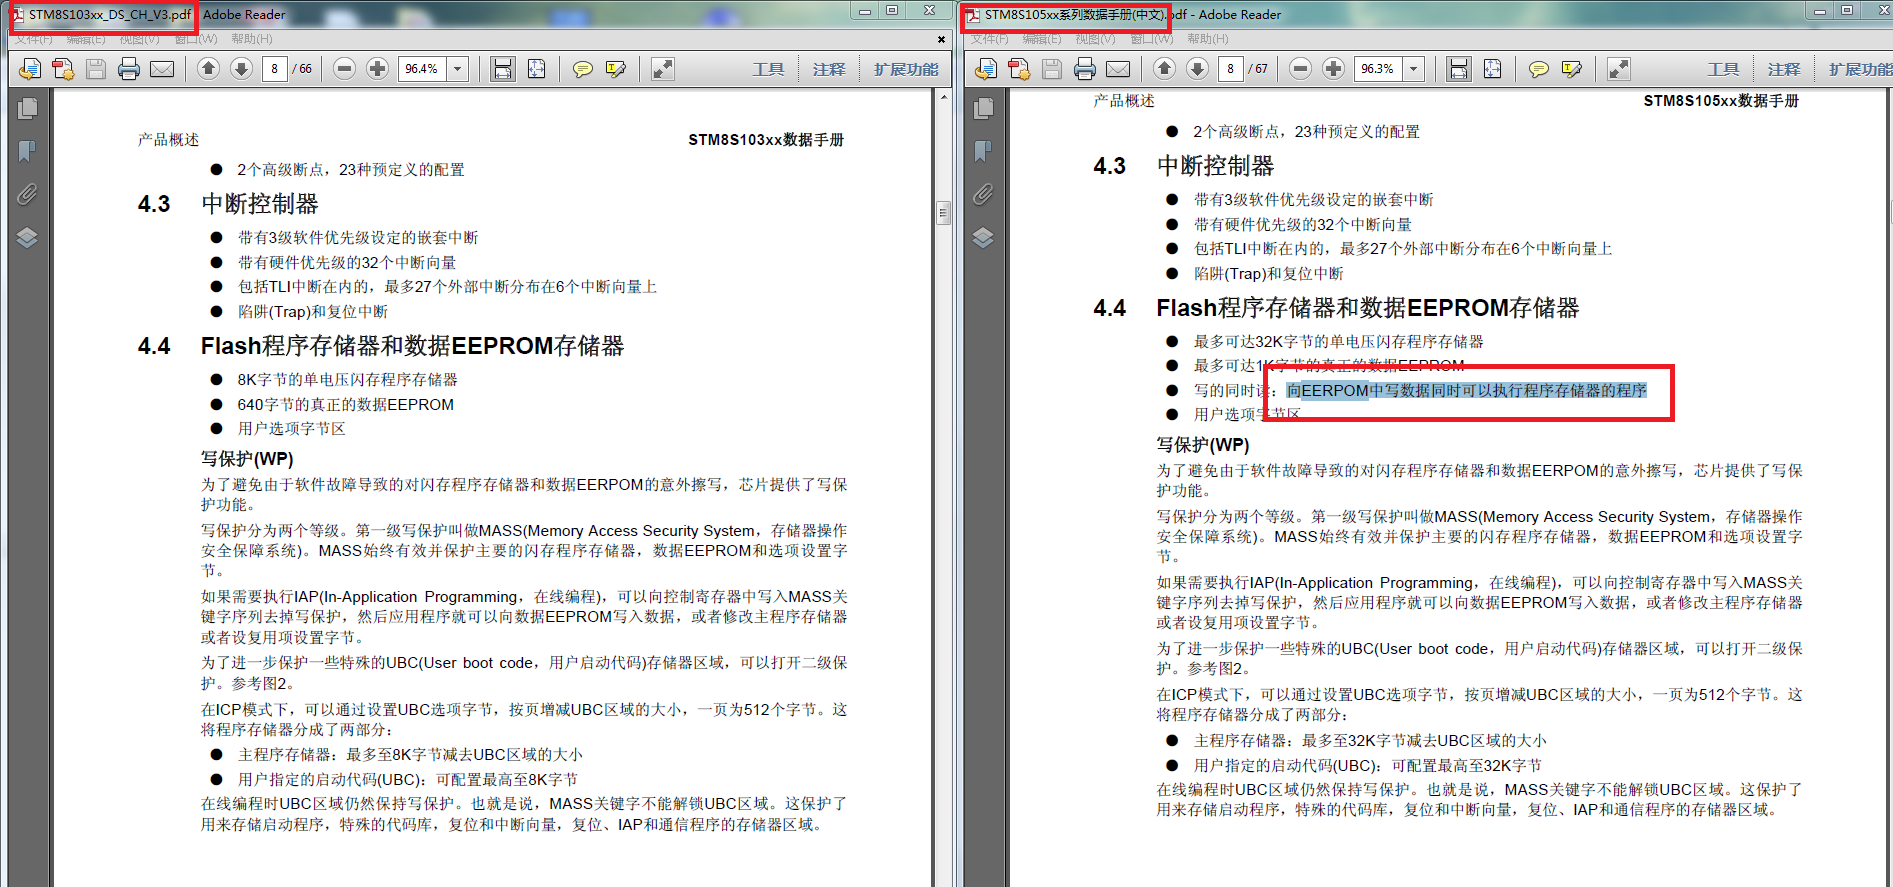The width and height of the screenshot is (1893, 887).
Task: Zoom out in the STM8S105 window
Action: (x=1300, y=68)
